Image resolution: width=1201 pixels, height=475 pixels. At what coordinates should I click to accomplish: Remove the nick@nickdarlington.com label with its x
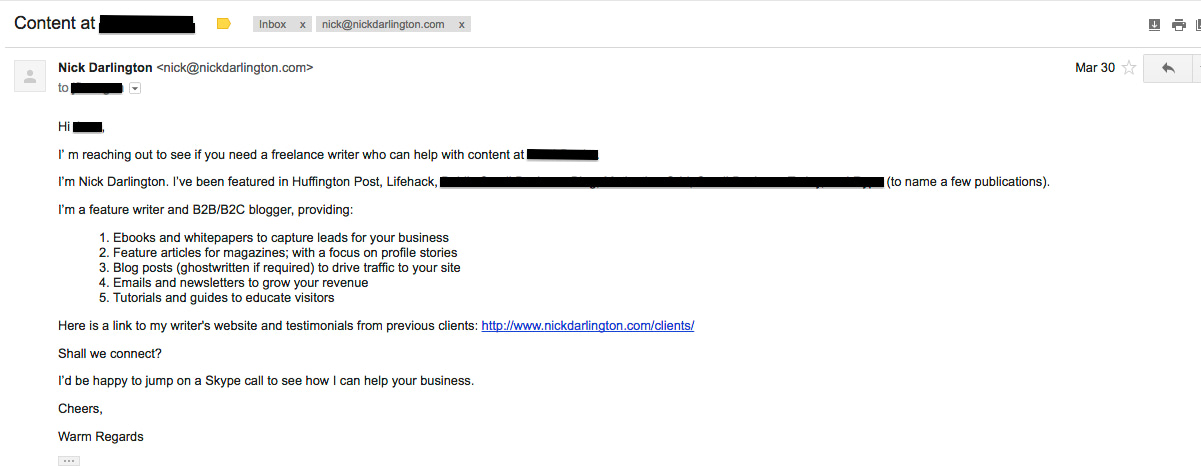(x=461, y=24)
